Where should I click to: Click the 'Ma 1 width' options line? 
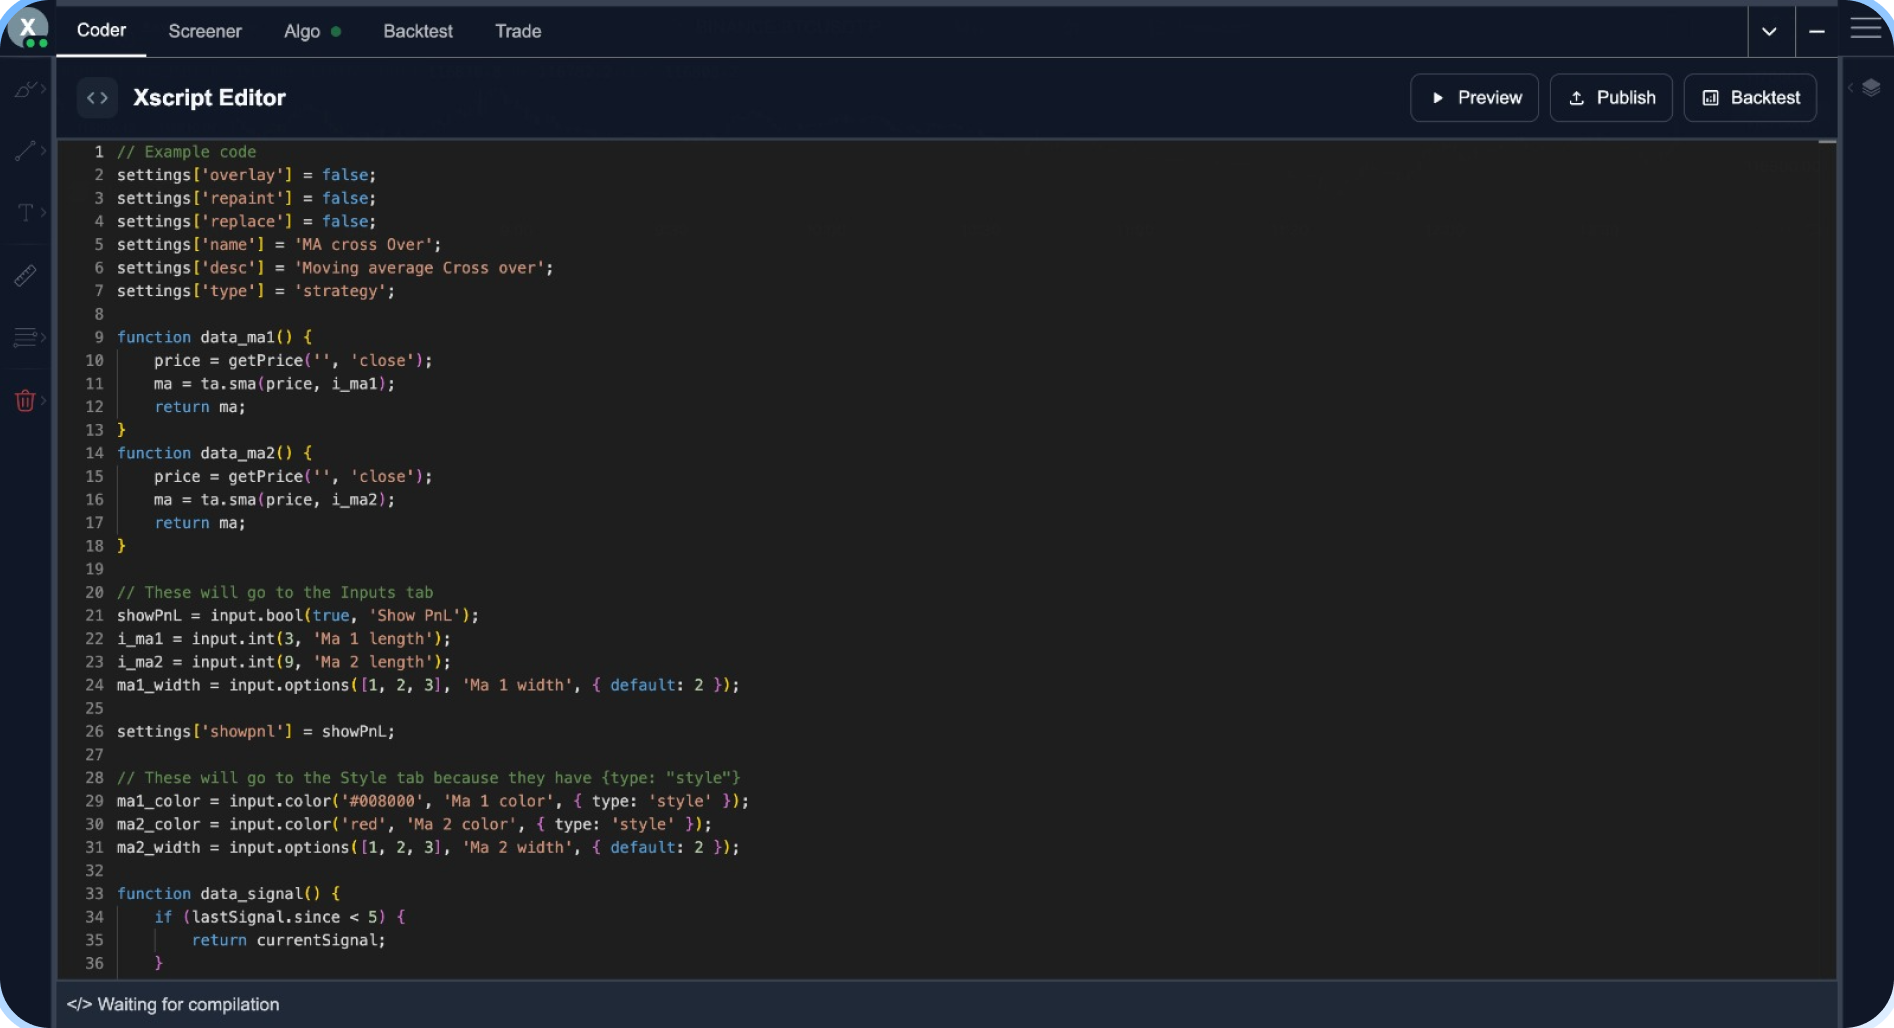428,685
